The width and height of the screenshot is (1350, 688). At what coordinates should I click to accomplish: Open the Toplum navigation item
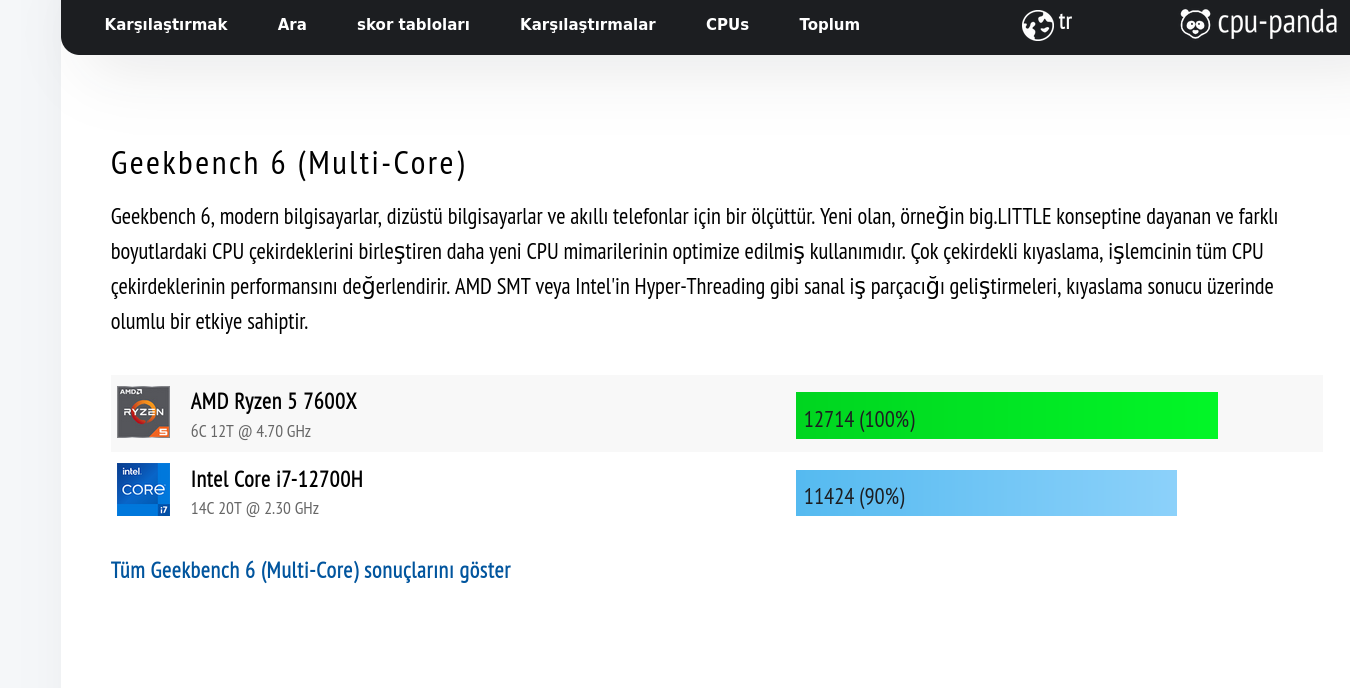pos(829,25)
